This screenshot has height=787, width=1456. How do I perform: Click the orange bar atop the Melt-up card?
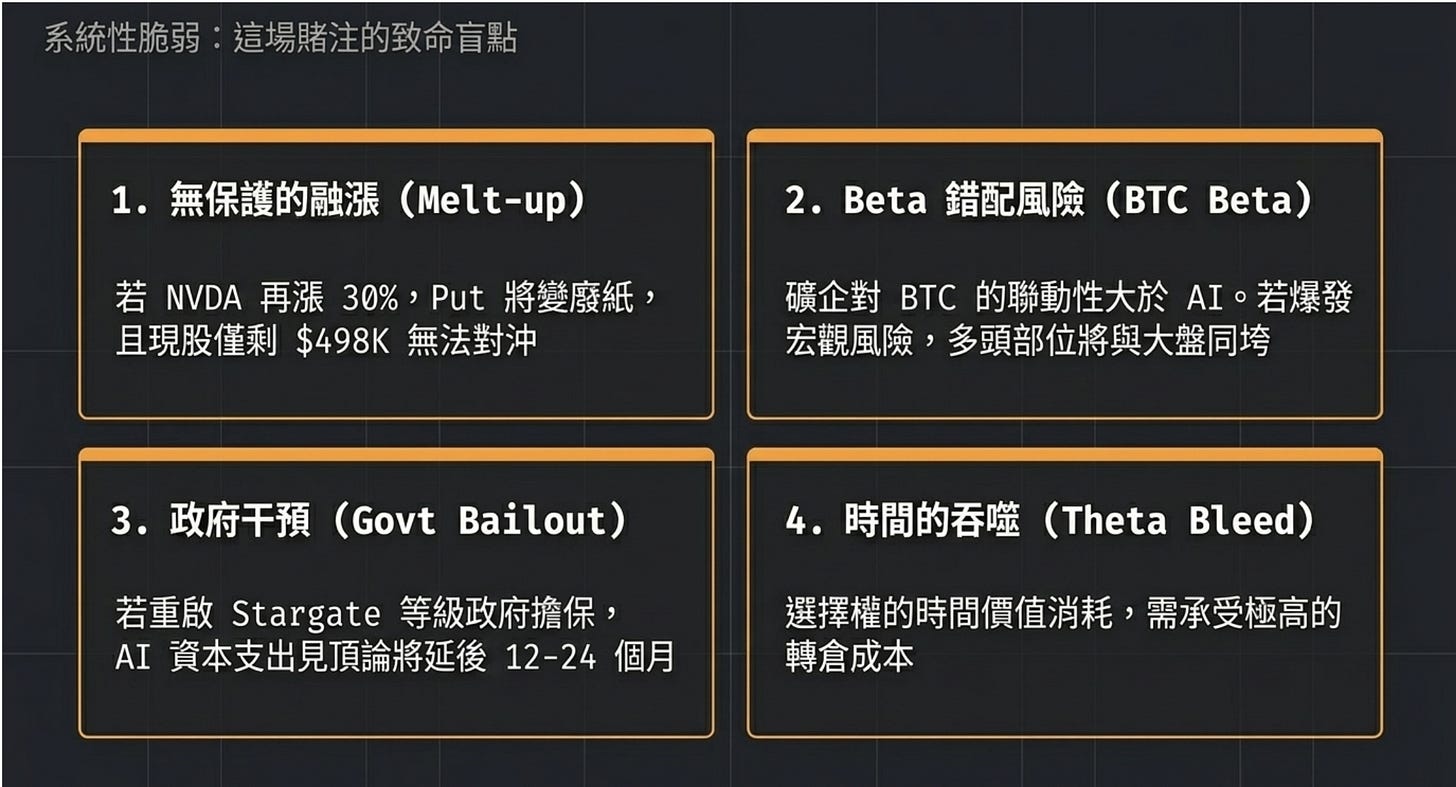pos(396,136)
